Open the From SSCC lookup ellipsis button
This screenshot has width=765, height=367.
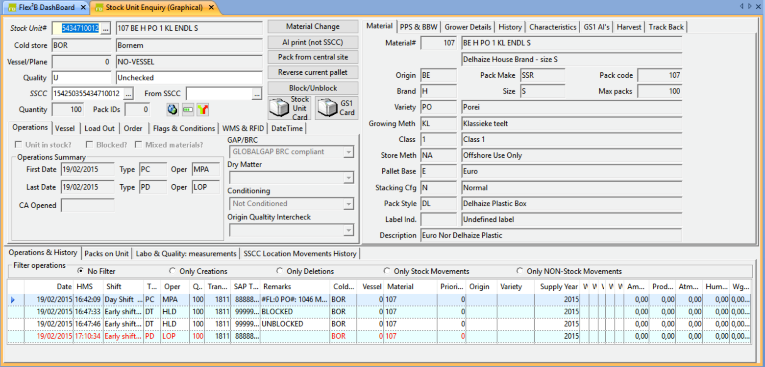(x=257, y=93)
